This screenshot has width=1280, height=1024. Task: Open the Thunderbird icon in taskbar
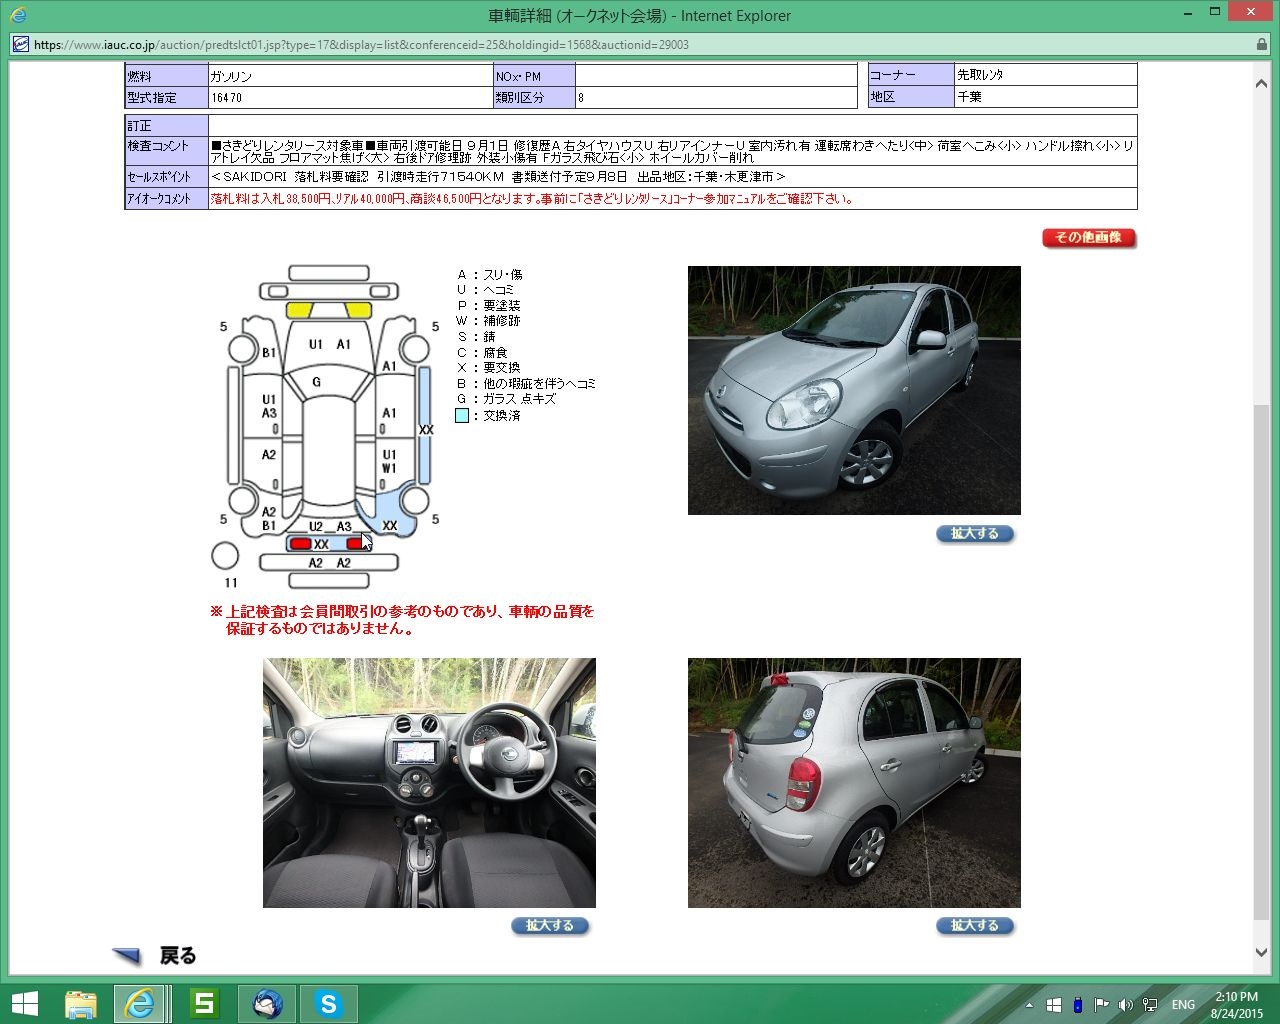pos(267,1004)
